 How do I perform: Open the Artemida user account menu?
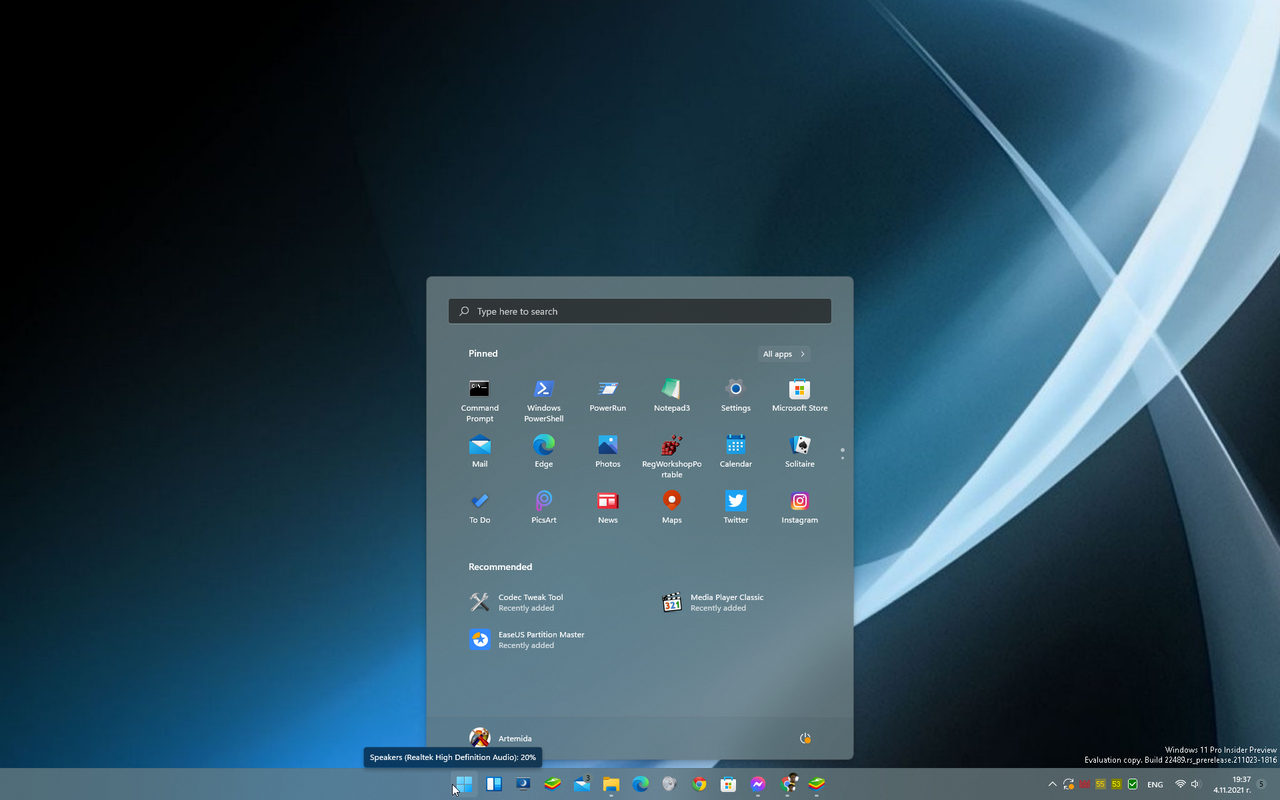pyautogui.click(x=502, y=738)
